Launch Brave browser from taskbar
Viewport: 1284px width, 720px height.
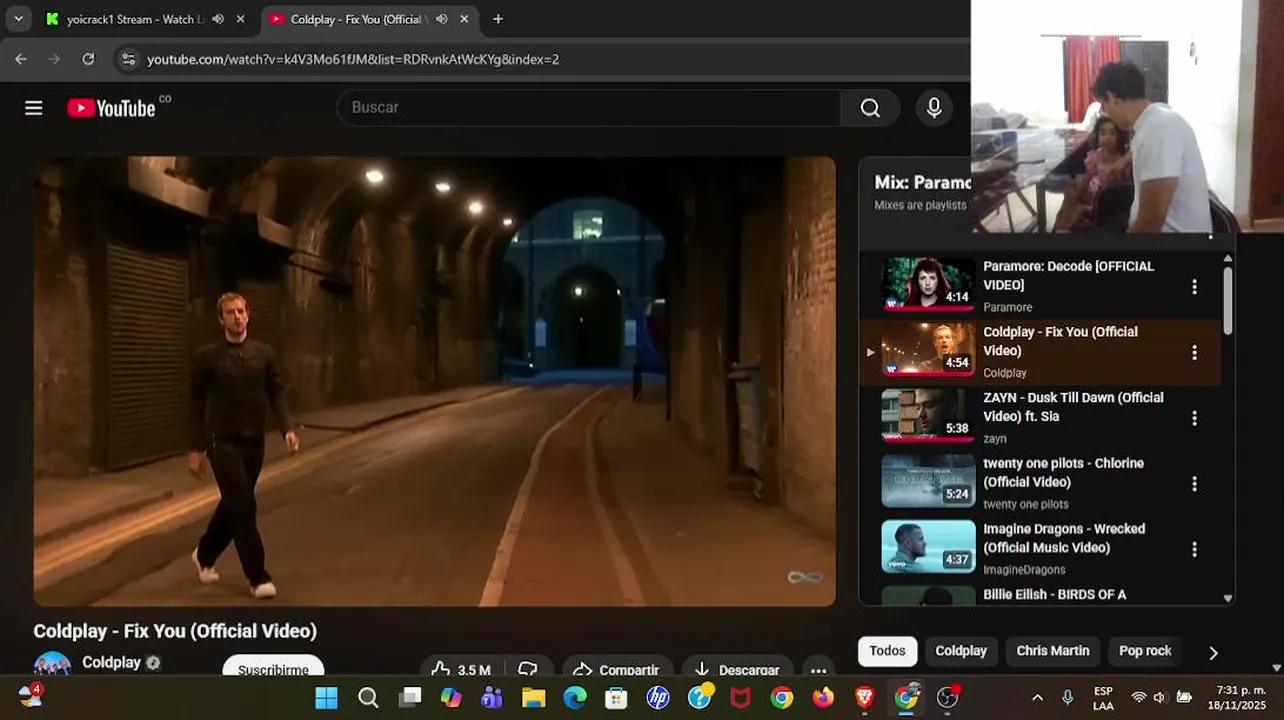864,698
